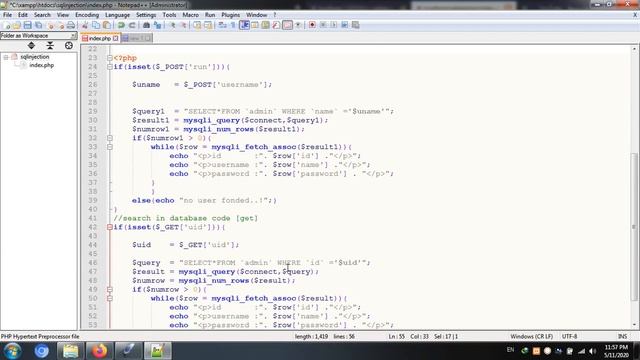Close the index.php tab
Image resolution: width=640 pixels, height=360 pixels.
[x=116, y=38]
